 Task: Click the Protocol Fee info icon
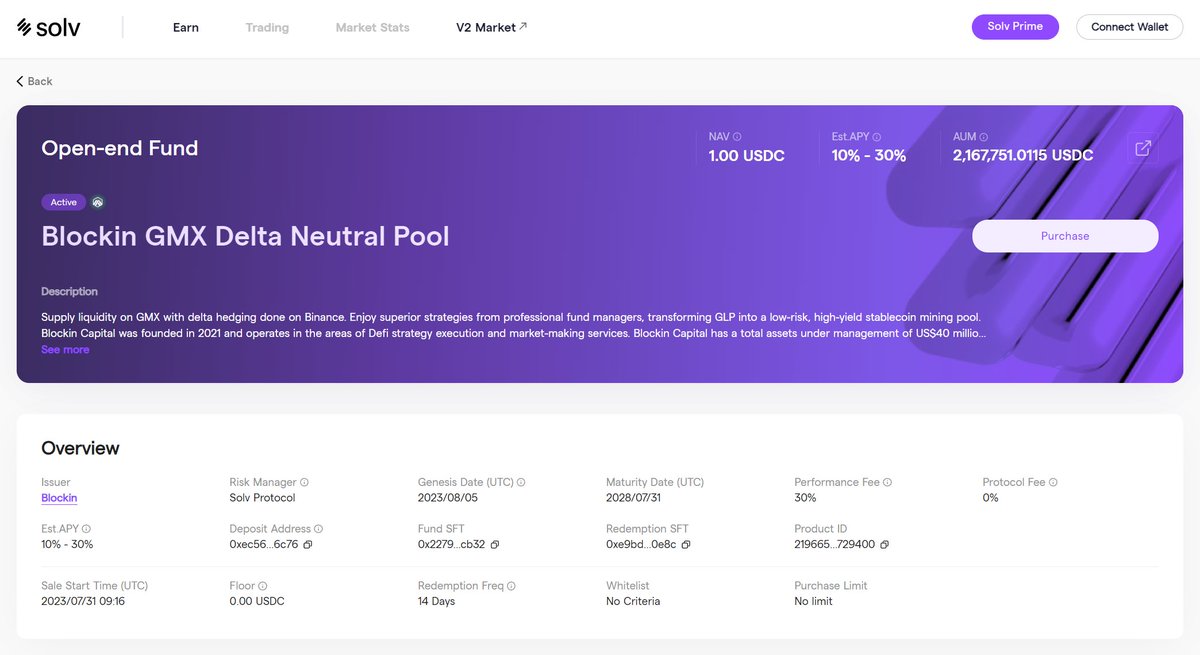click(x=1053, y=482)
